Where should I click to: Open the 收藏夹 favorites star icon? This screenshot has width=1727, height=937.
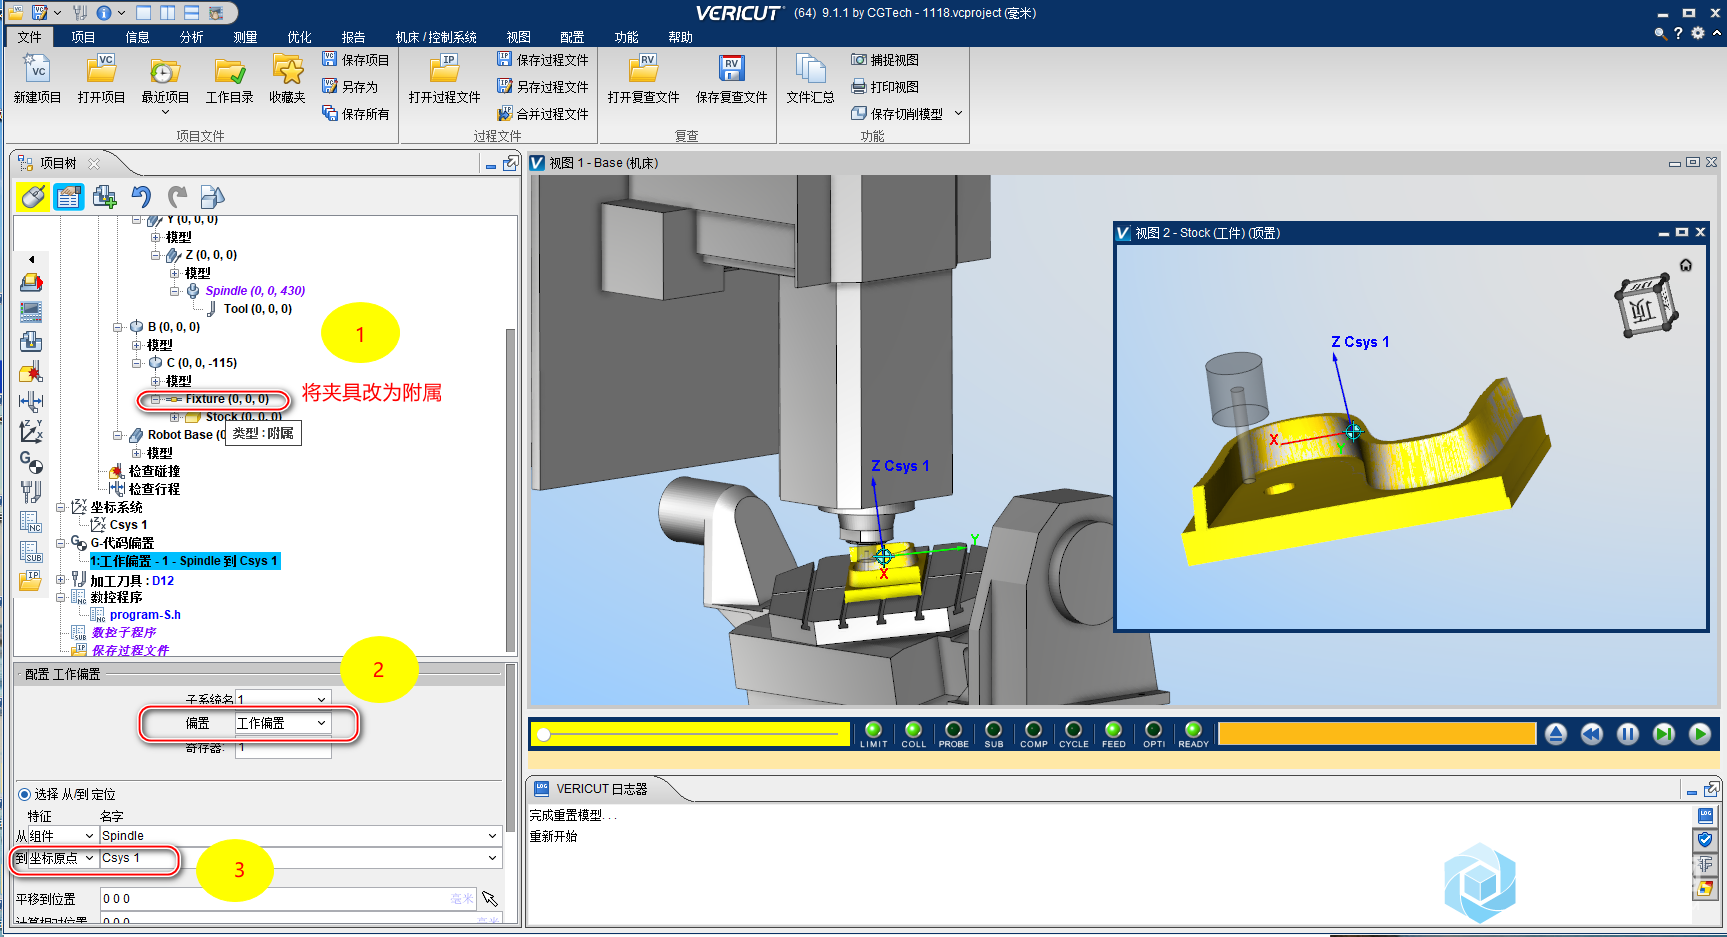point(288,71)
